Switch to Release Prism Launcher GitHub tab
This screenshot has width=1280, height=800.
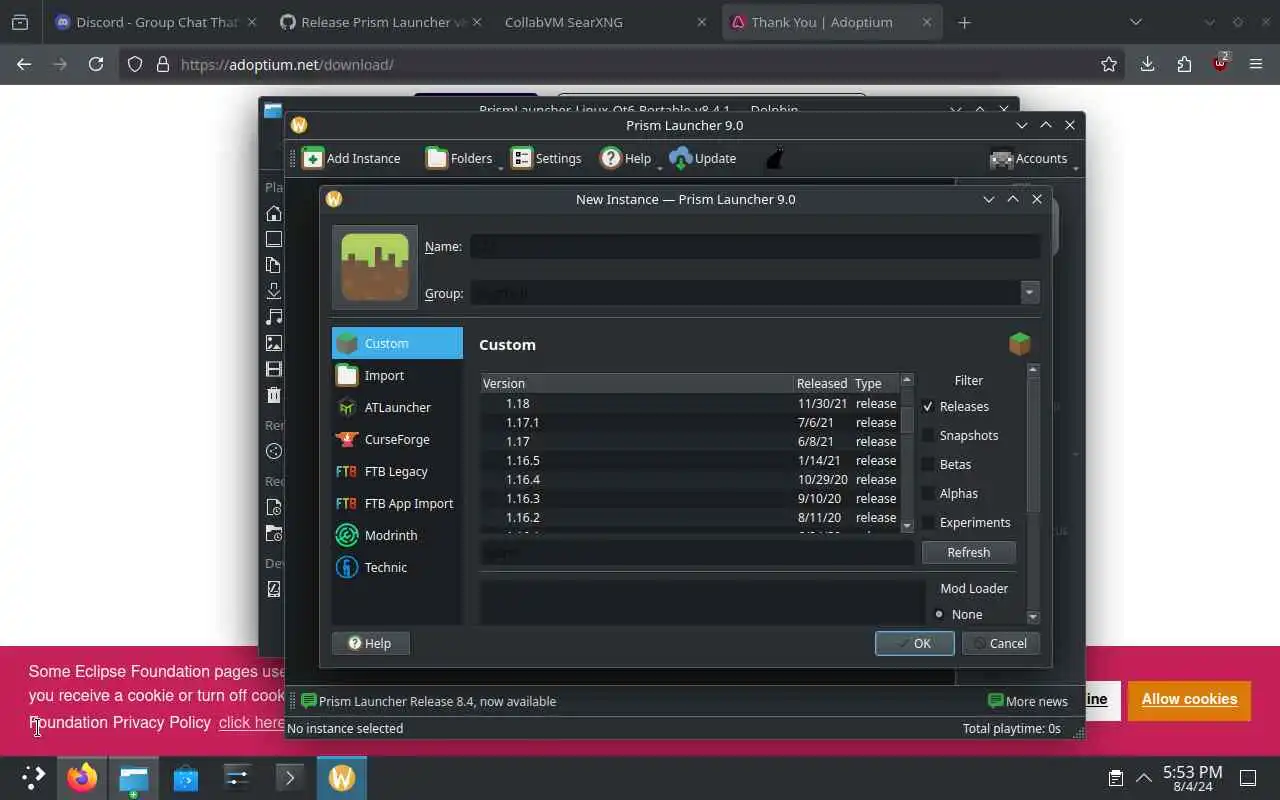(x=383, y=22)
